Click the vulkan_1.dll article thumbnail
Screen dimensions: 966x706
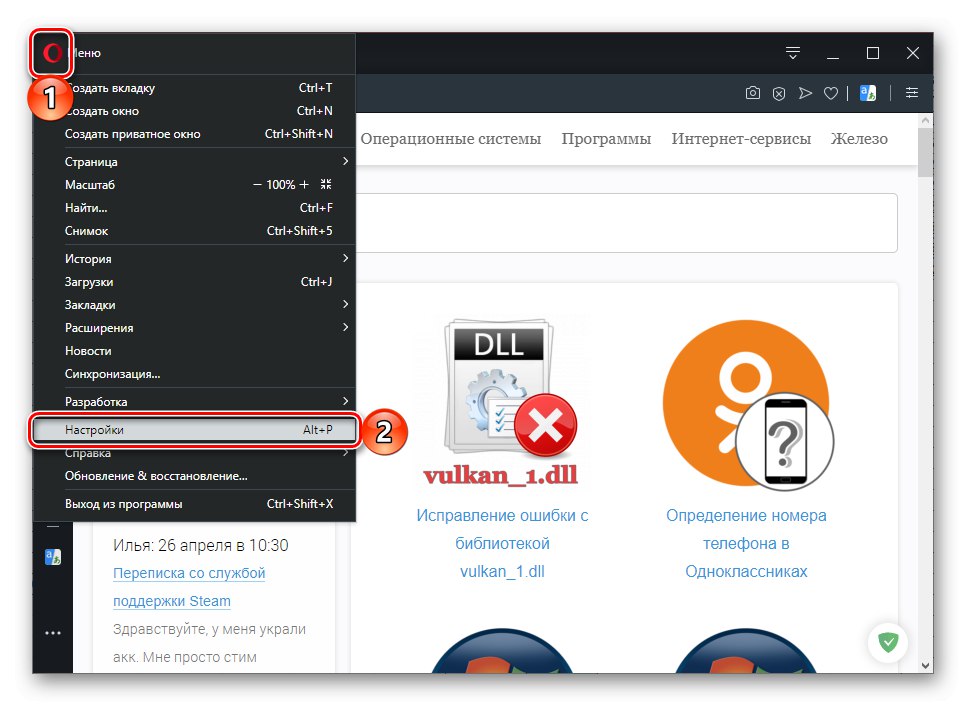[501, 402]
